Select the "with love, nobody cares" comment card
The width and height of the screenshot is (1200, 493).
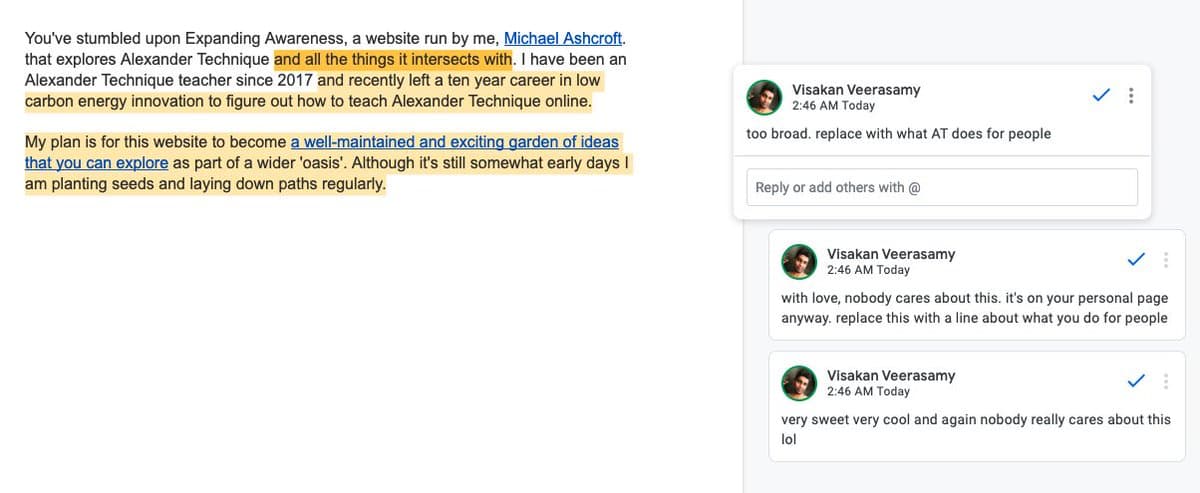click(x=974, y=308)
